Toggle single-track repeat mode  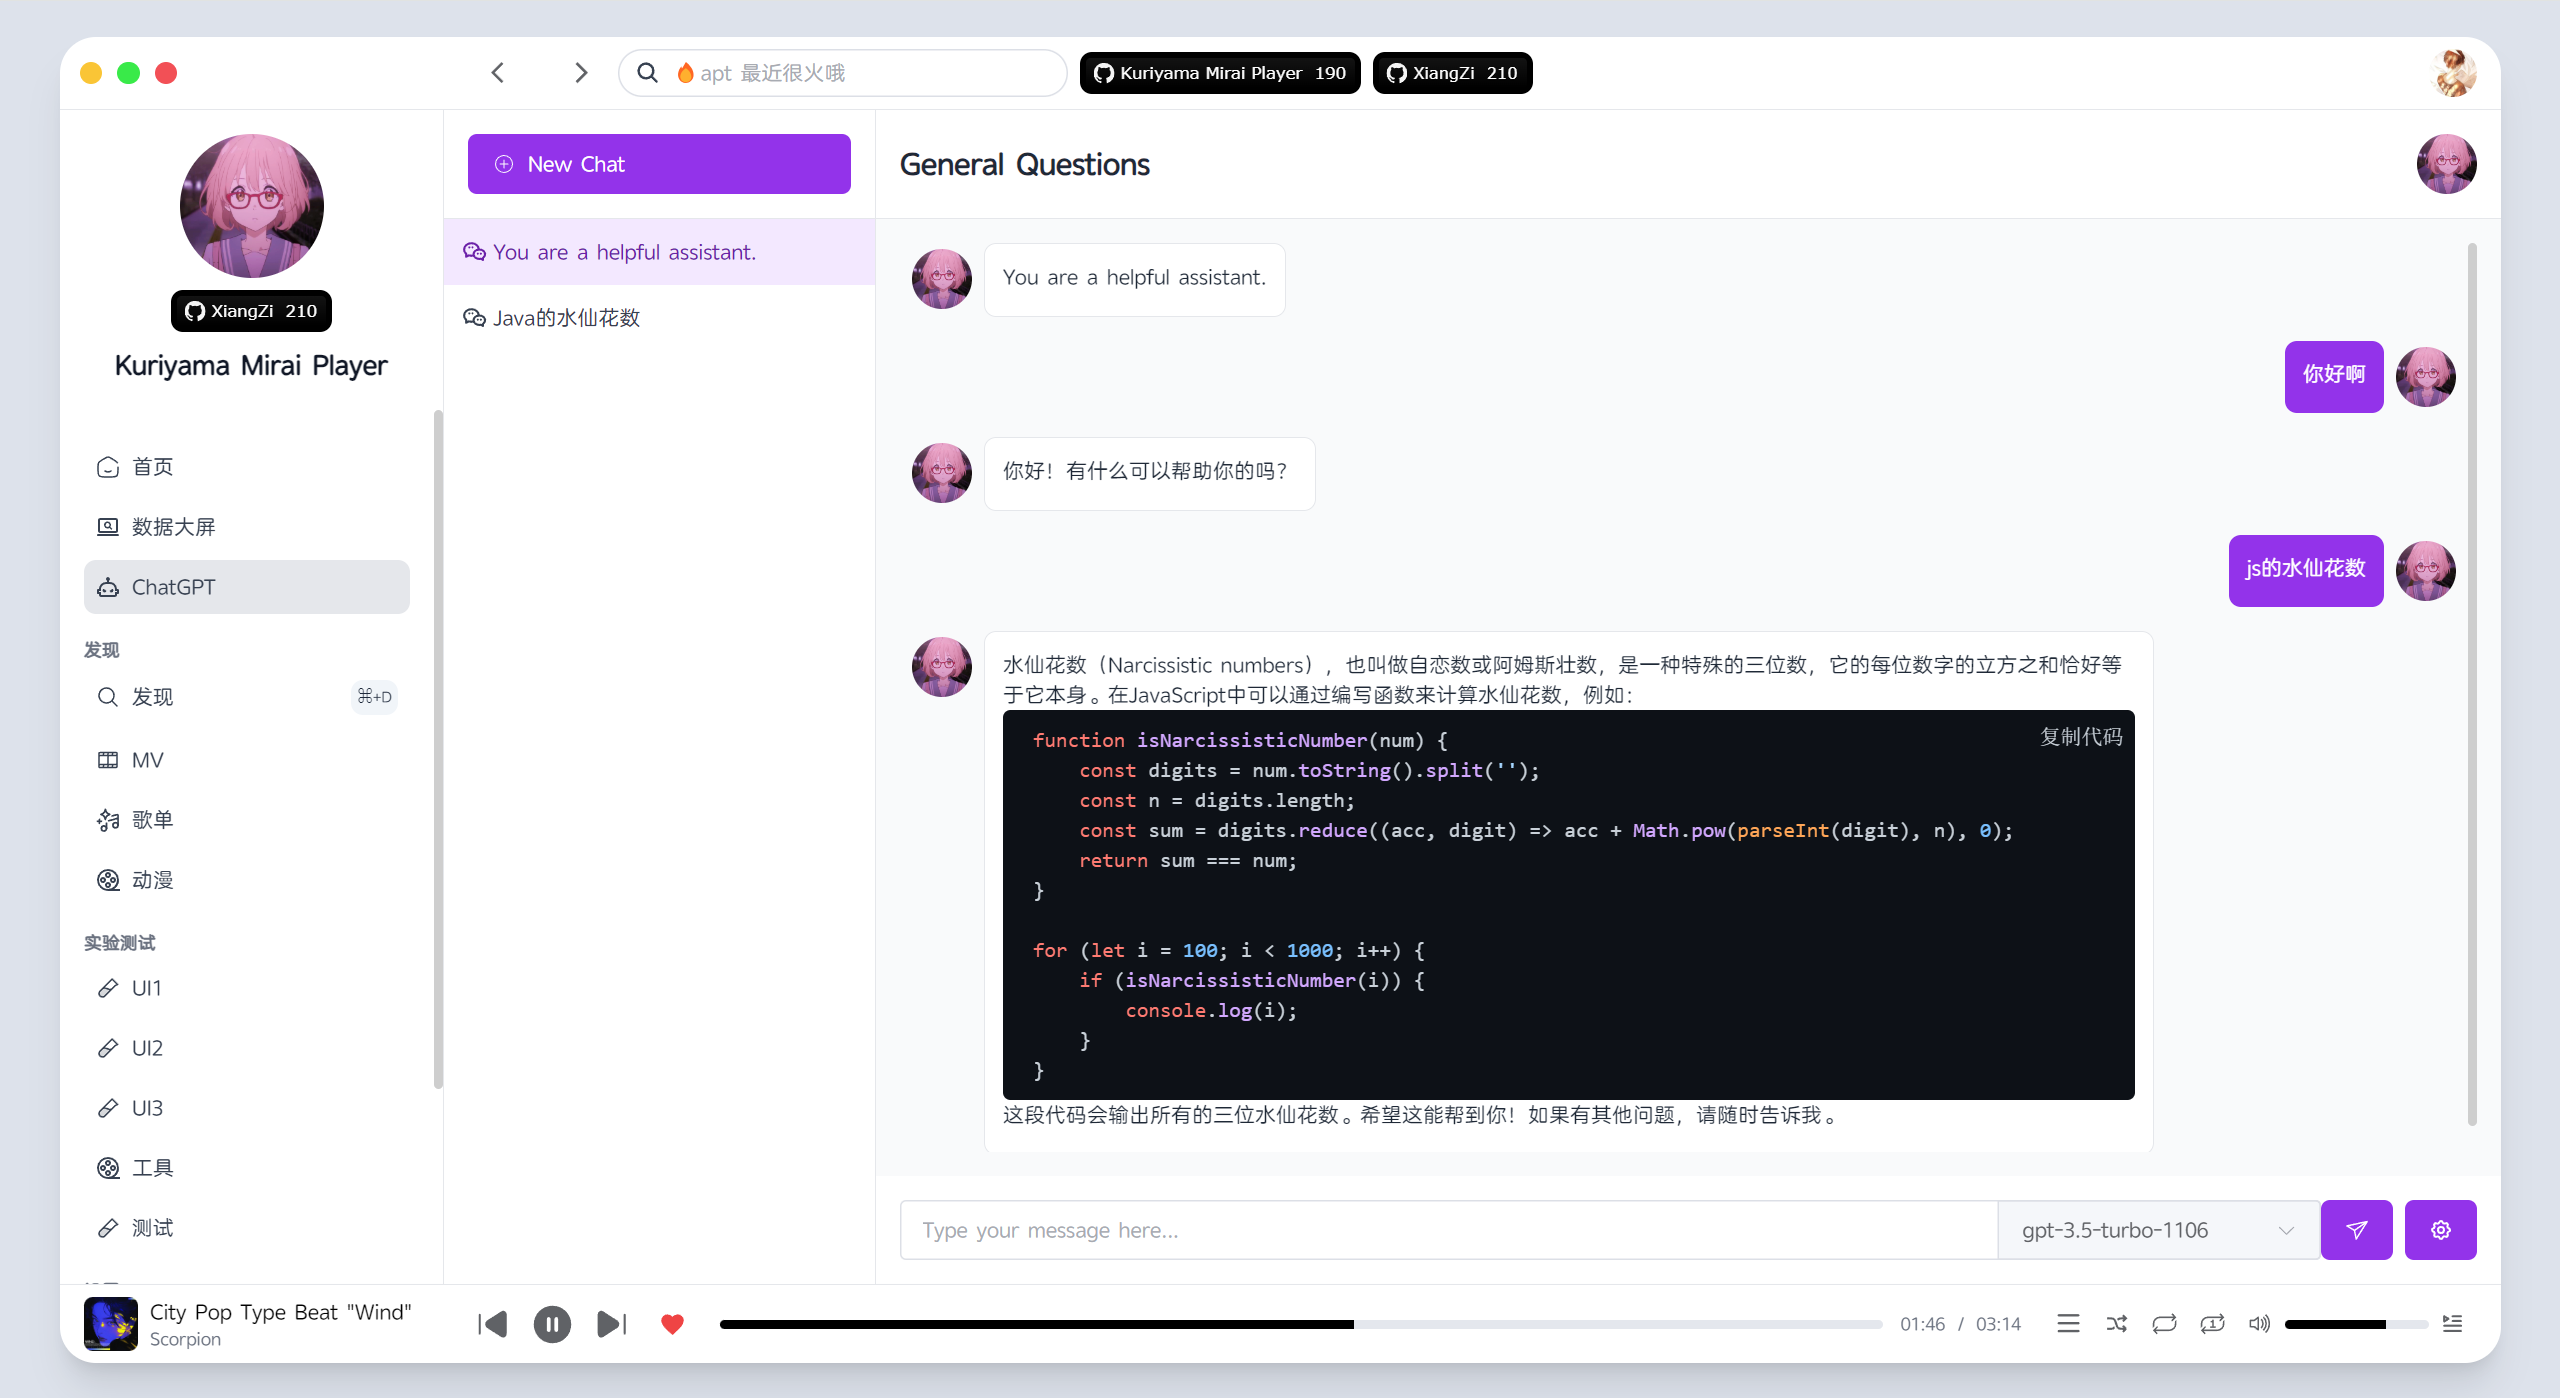coord(2213,1323)
